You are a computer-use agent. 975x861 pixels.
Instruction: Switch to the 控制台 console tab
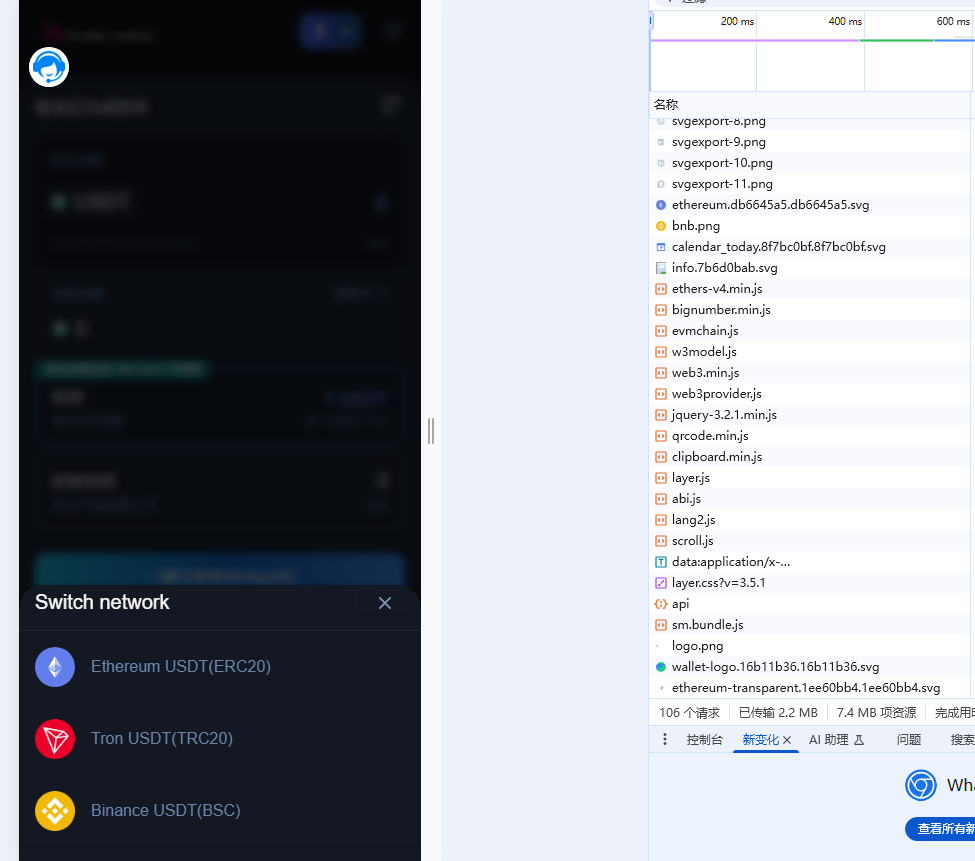(x=704, y=740)
